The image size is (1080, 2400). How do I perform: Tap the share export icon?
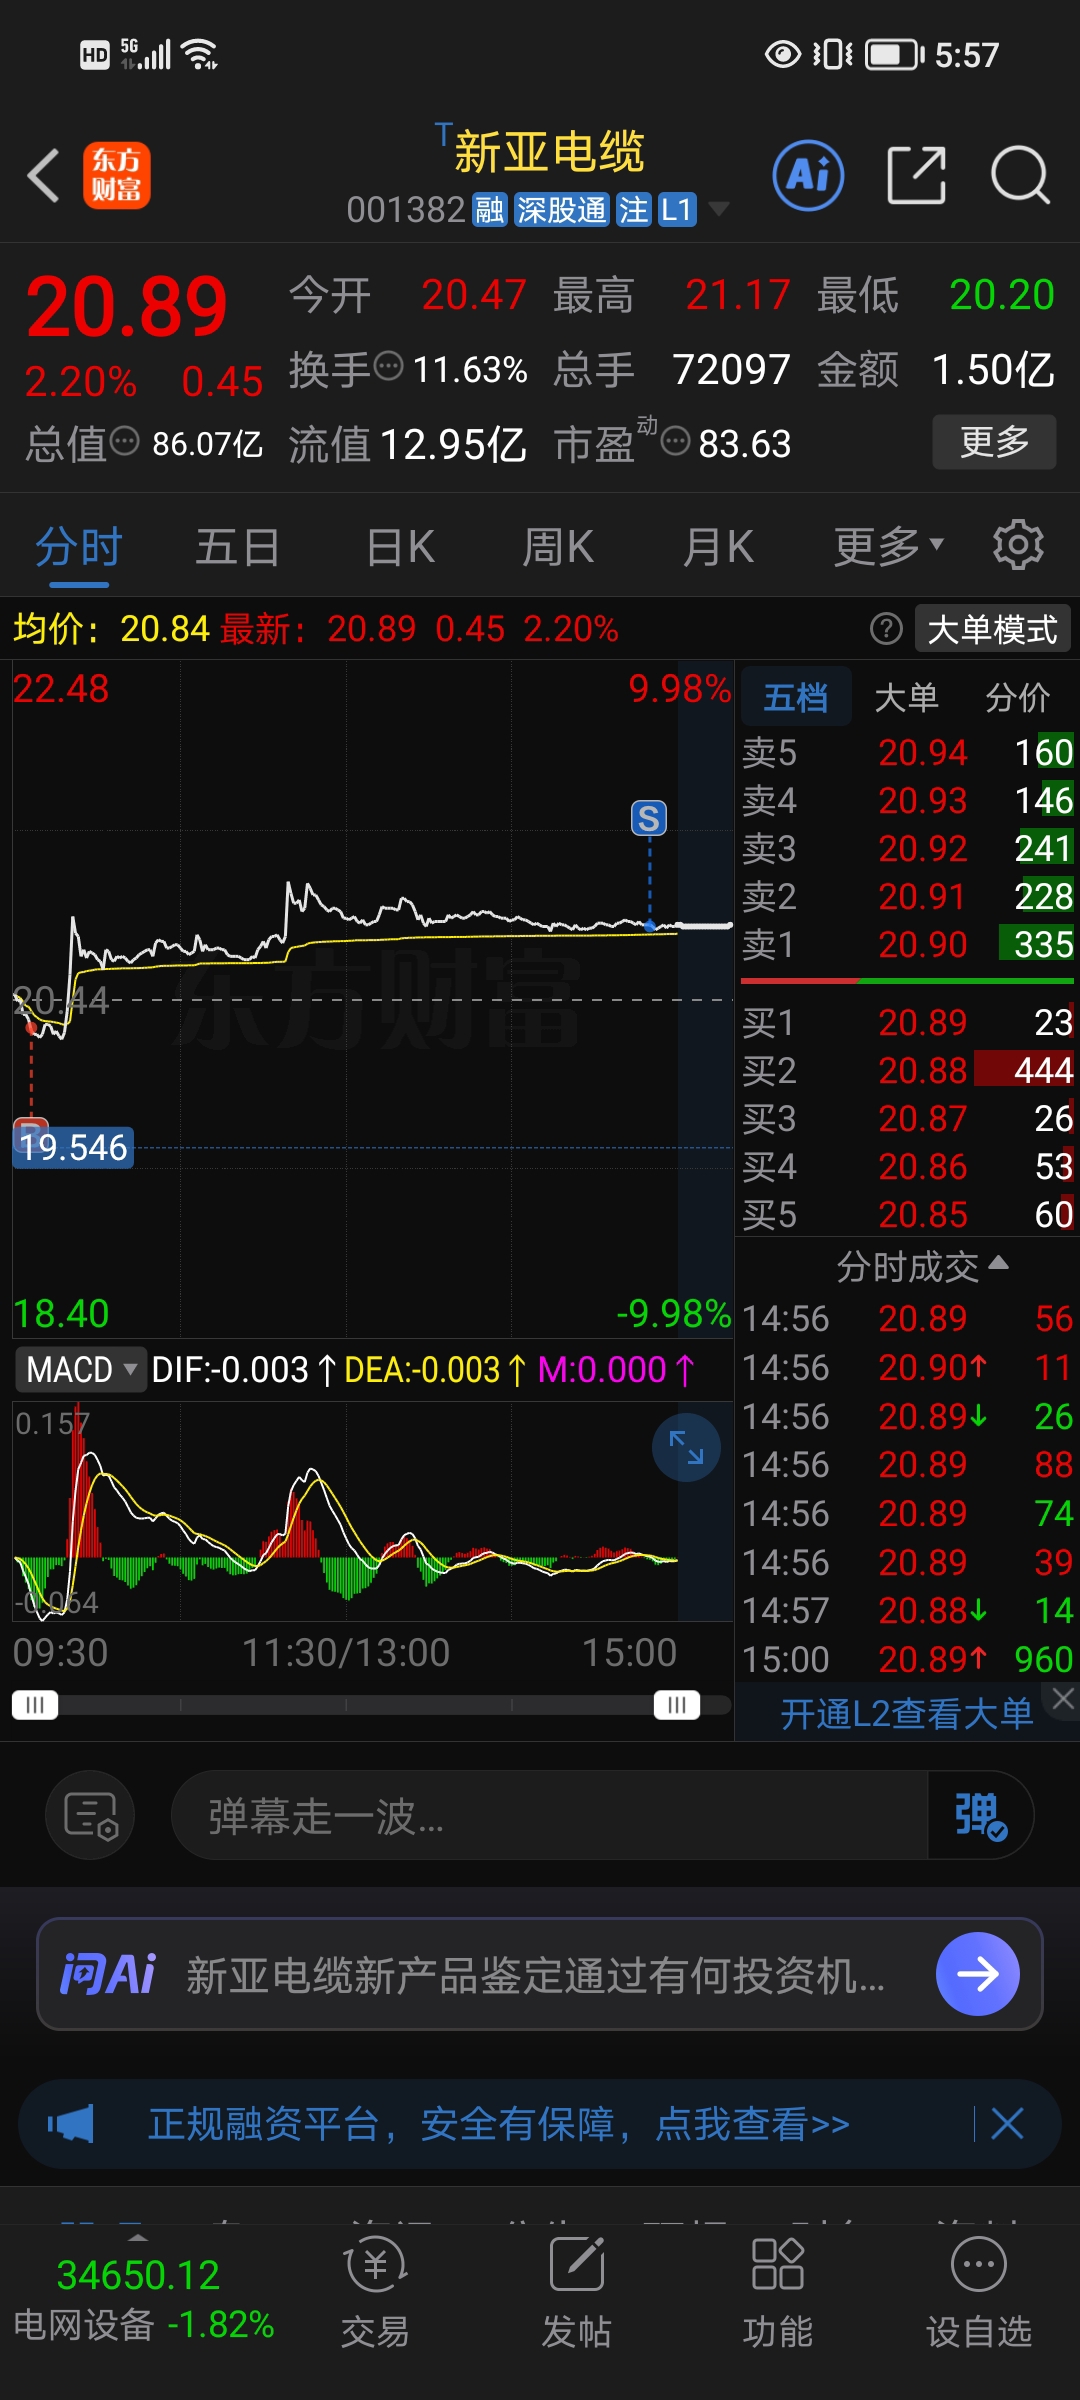917,175
